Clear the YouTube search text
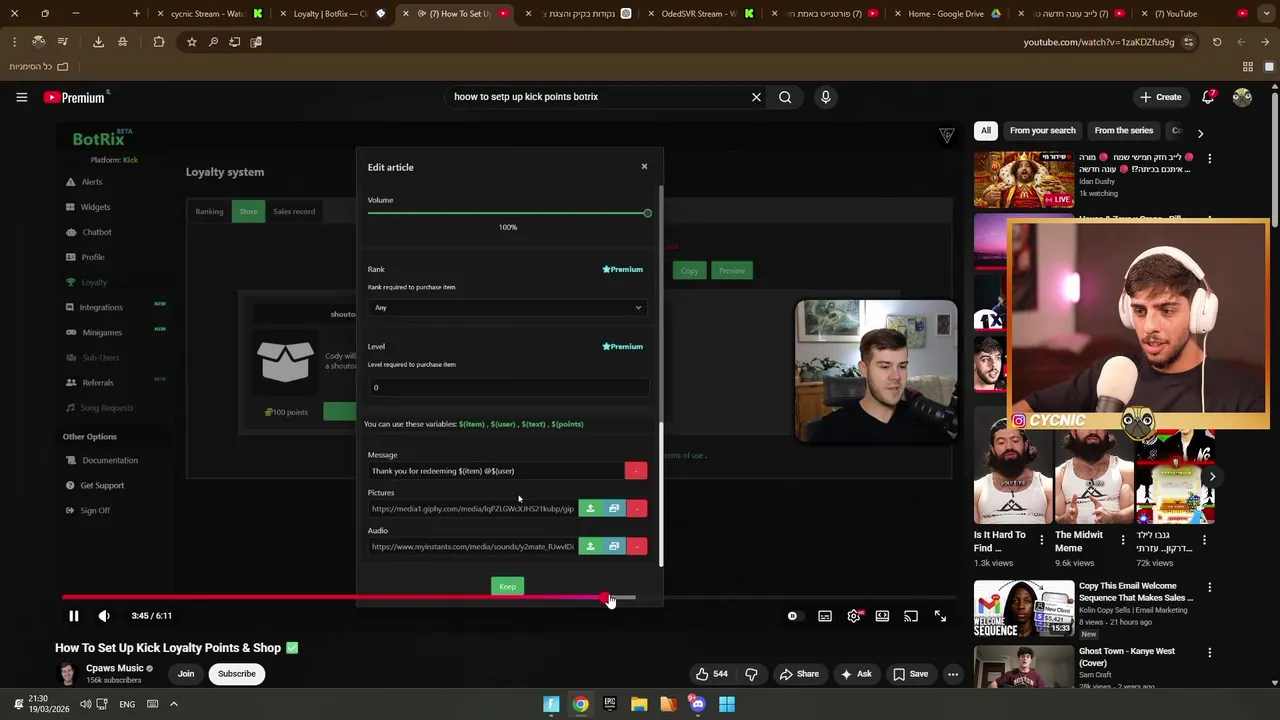Viewport: 1280px width, 720px height. [756, 97]
